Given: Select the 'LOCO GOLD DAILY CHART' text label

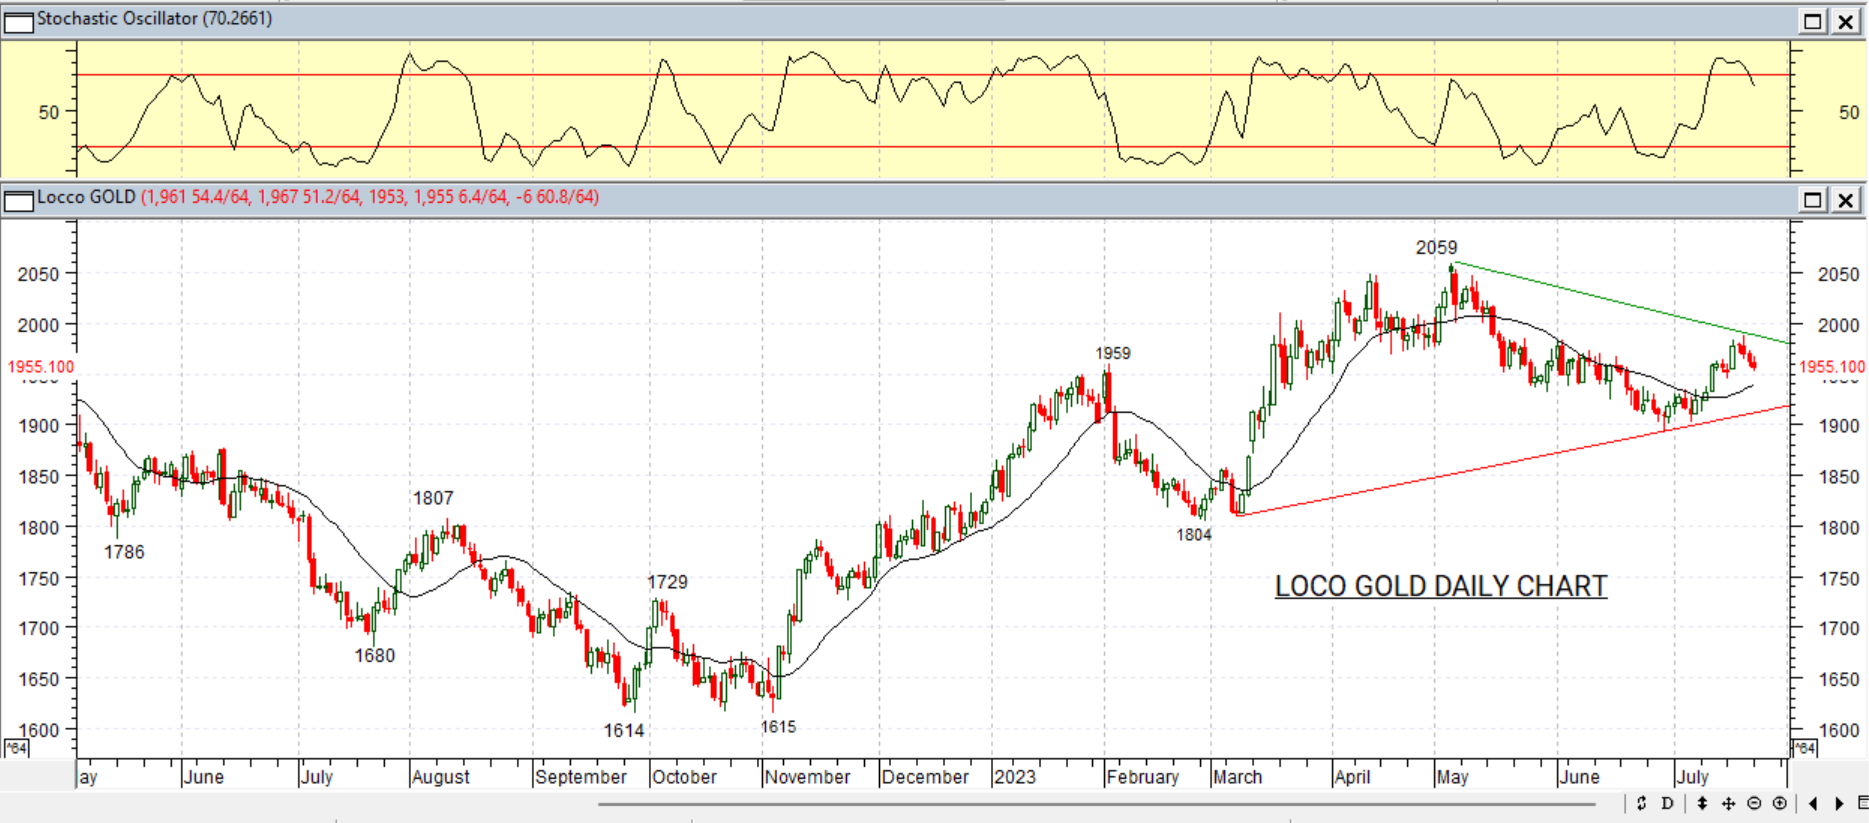Looking at the screenshot, I should [x=1441, y=586].
